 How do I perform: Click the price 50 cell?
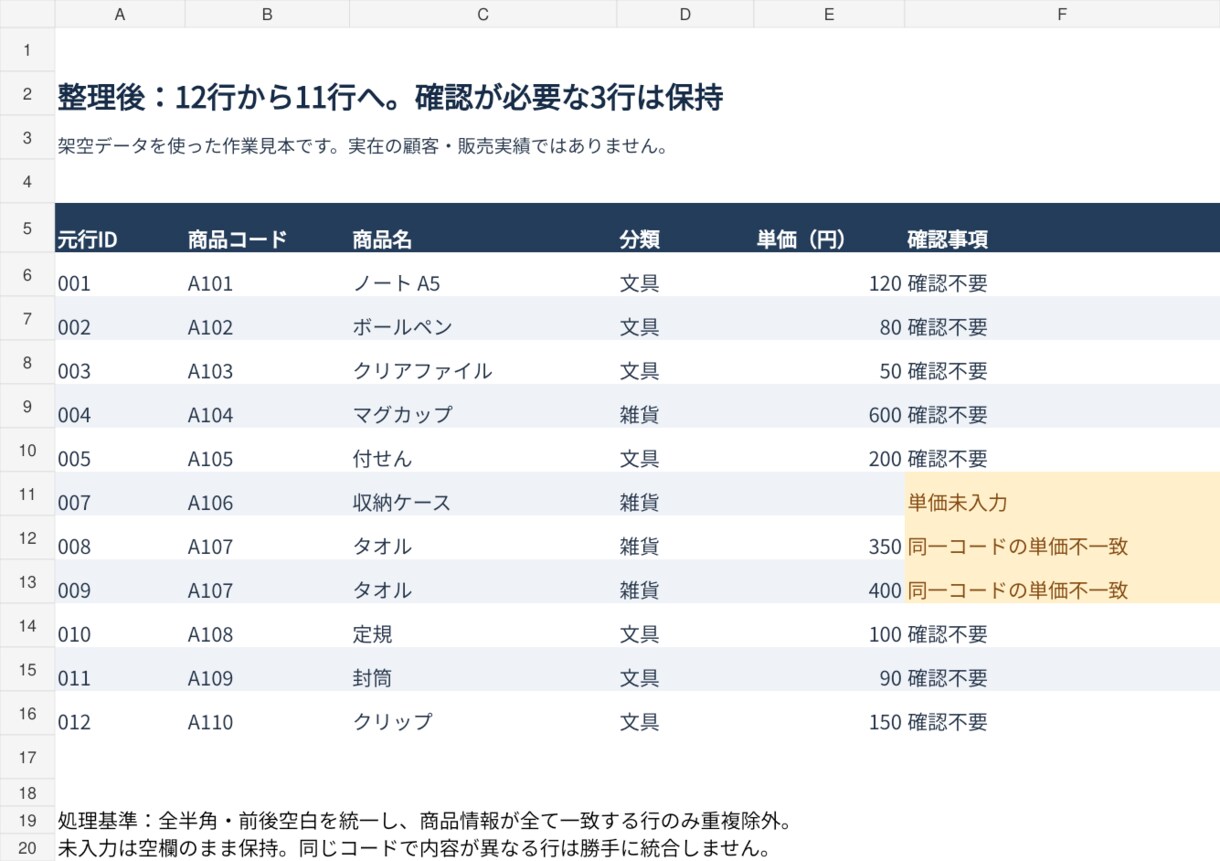coord(829,363)
